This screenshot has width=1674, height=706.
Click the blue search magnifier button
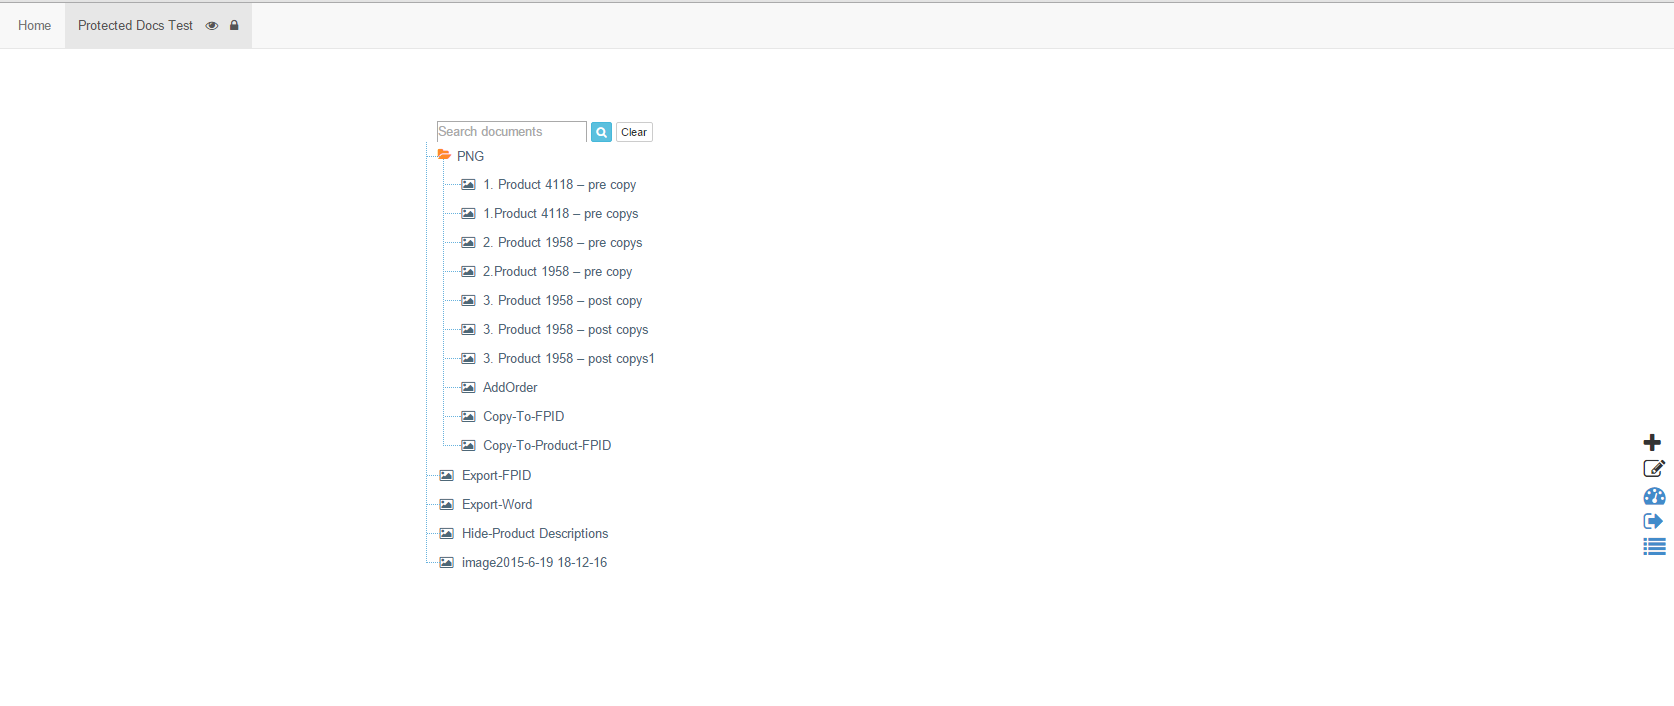[601, 132]
